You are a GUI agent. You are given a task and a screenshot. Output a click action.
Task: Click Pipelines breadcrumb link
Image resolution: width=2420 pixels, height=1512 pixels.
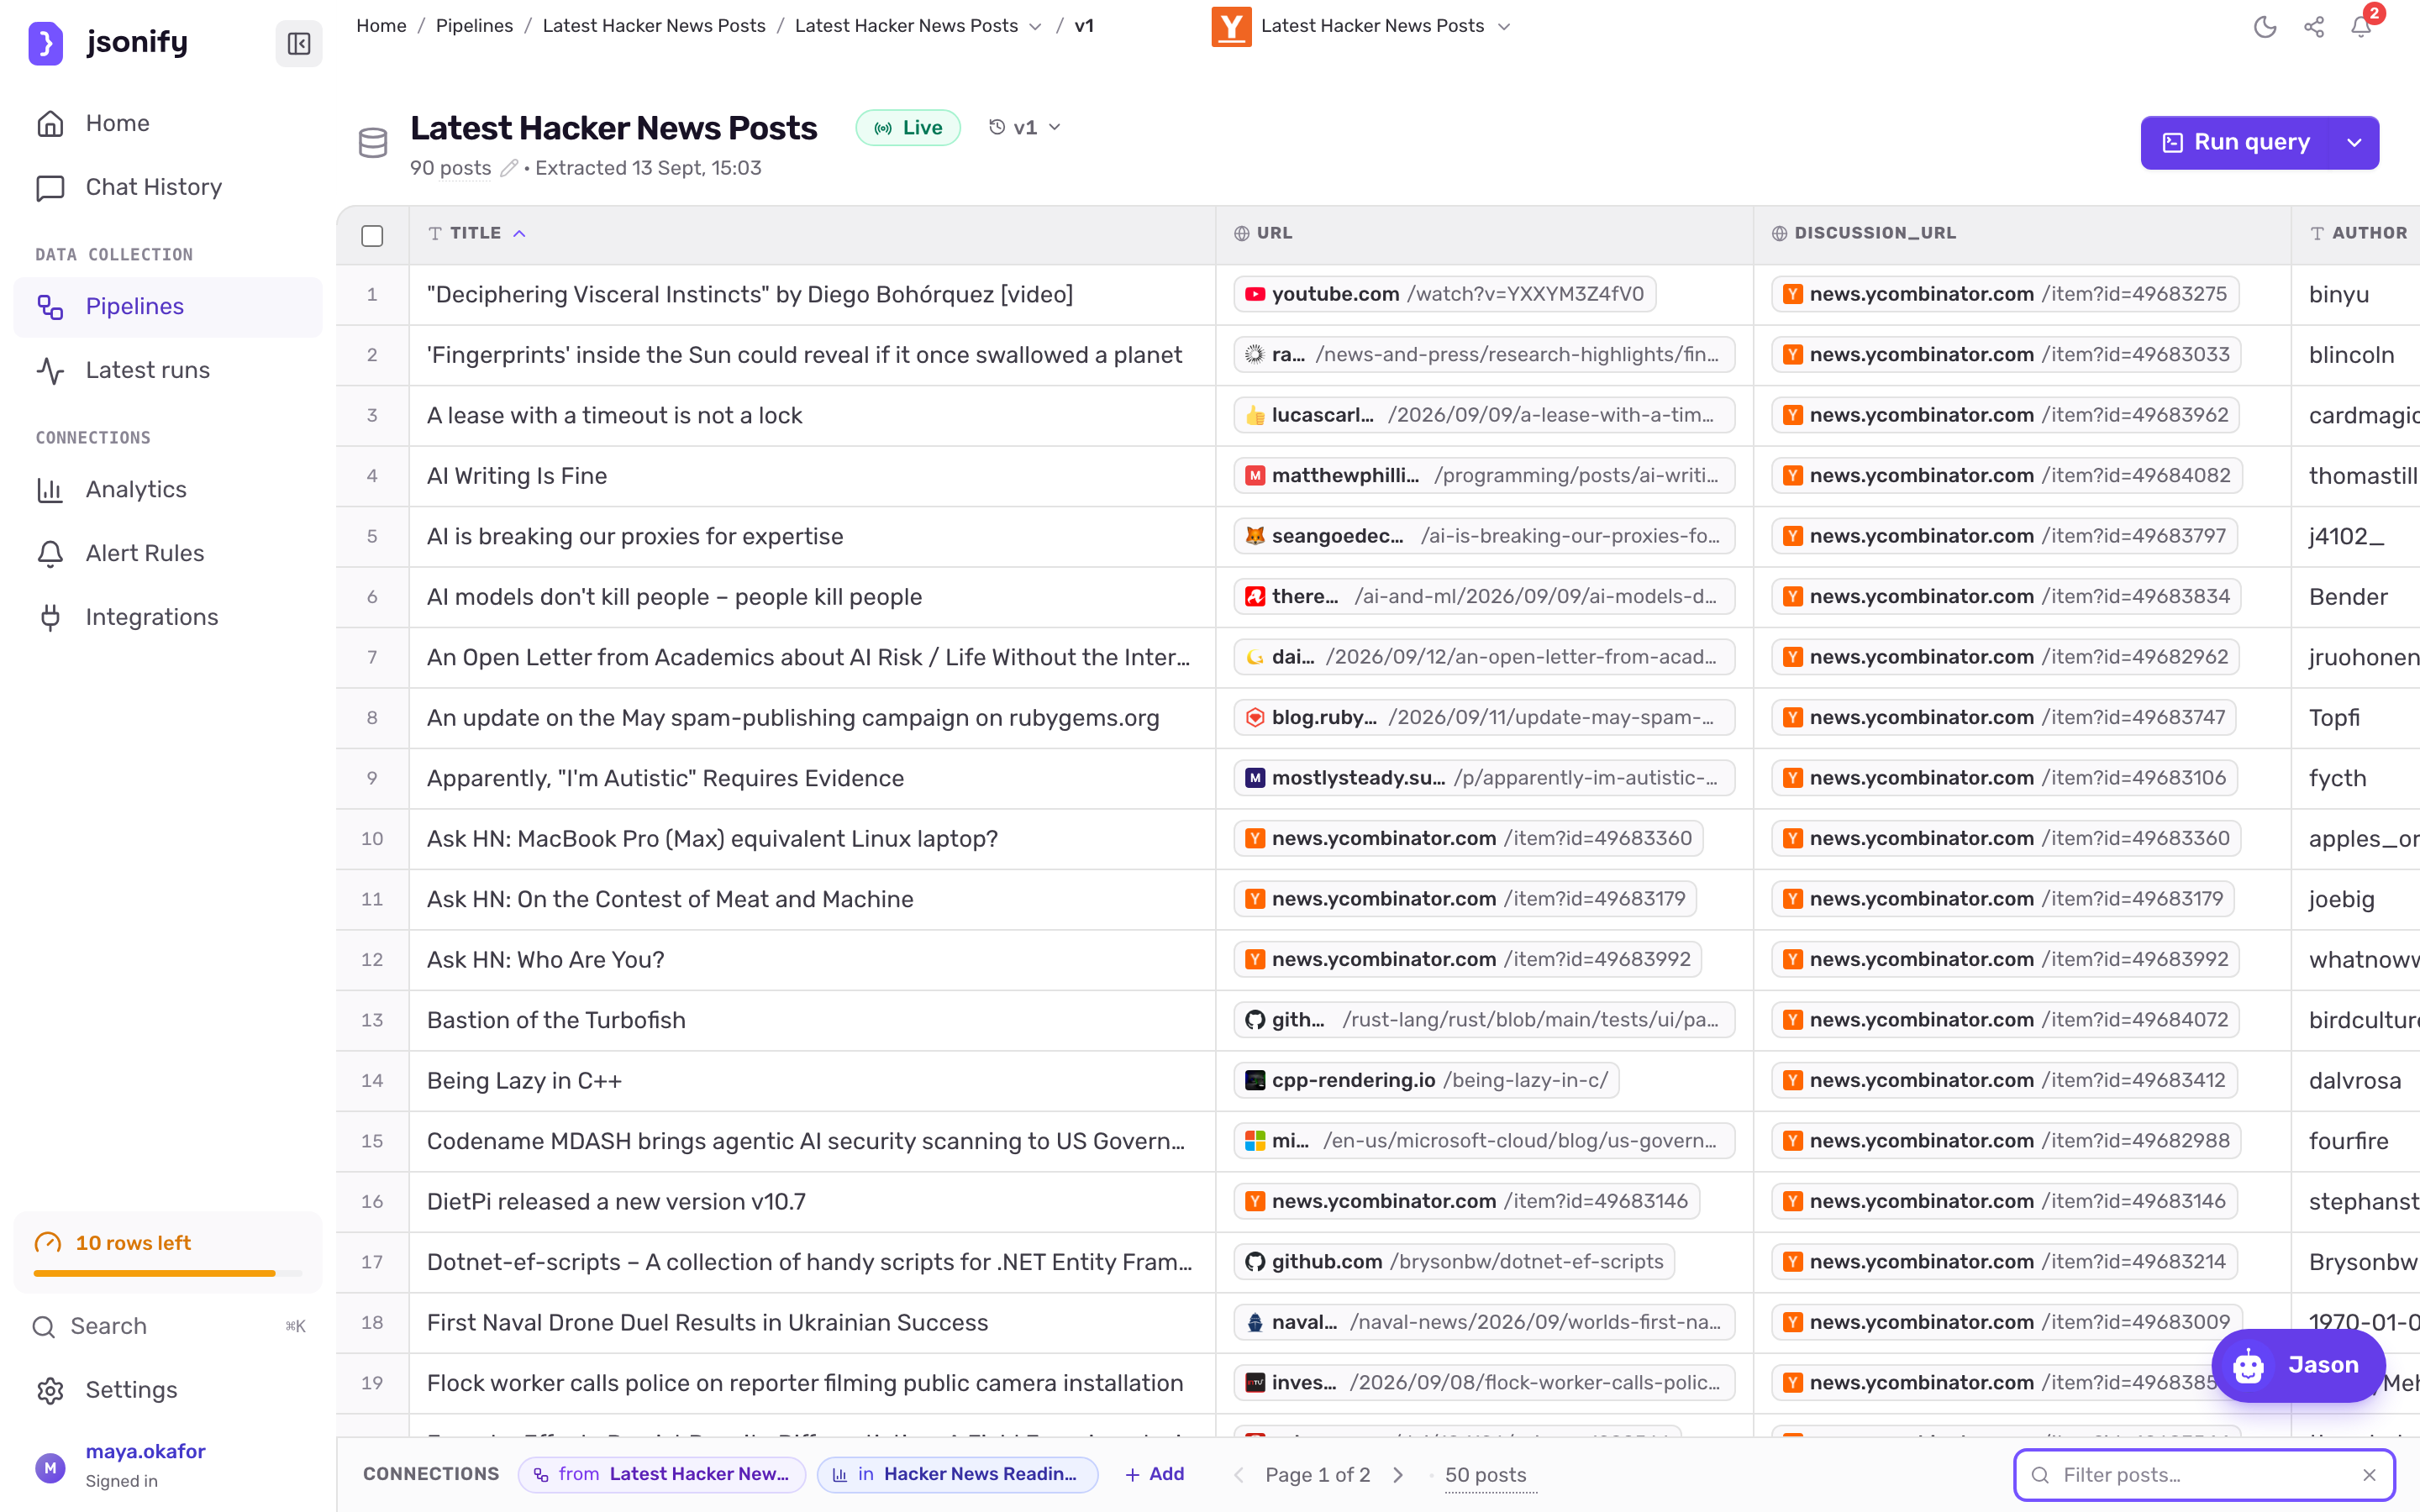click(x=474, y=26)
